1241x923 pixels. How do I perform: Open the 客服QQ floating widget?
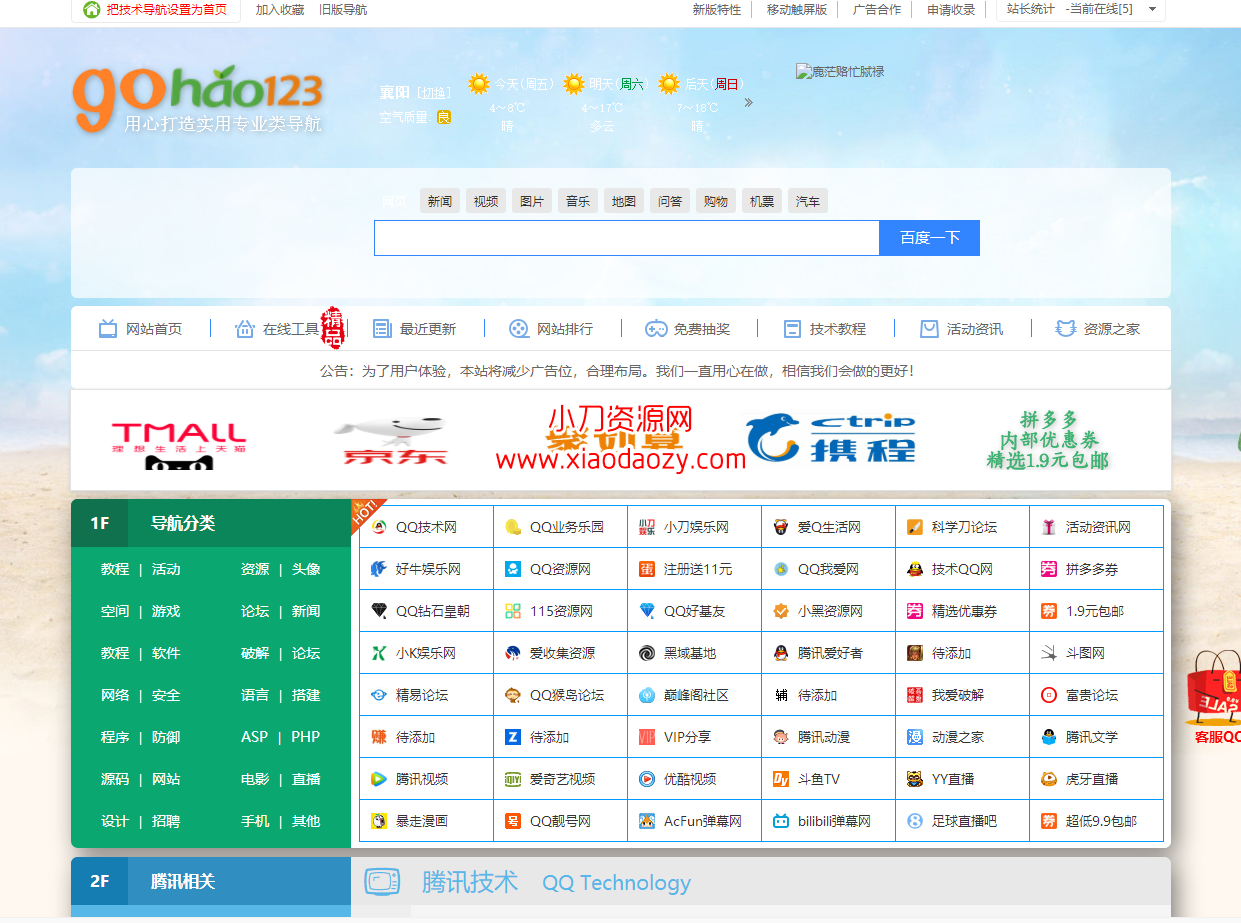point(1214,697)
